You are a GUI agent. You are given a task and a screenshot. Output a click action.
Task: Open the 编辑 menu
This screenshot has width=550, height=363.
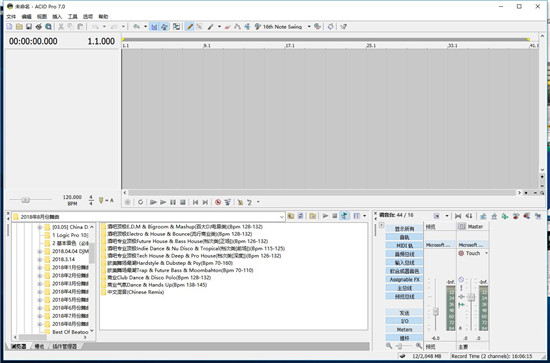27,16
